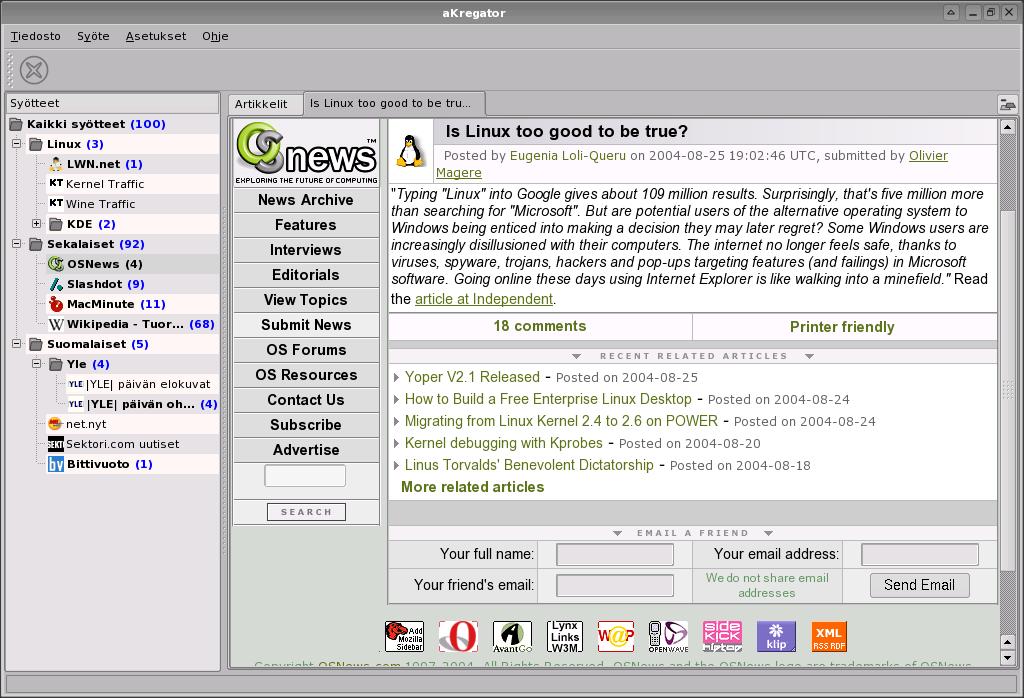Click the klip icon
The width and height of the screenshot is (1024, 698).
pyautogui.click(x=776, y=637)
